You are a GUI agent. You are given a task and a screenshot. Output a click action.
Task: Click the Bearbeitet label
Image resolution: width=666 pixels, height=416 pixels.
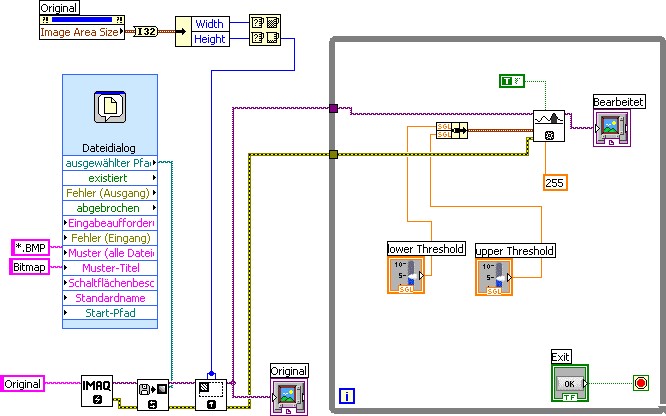click(619, 102)
